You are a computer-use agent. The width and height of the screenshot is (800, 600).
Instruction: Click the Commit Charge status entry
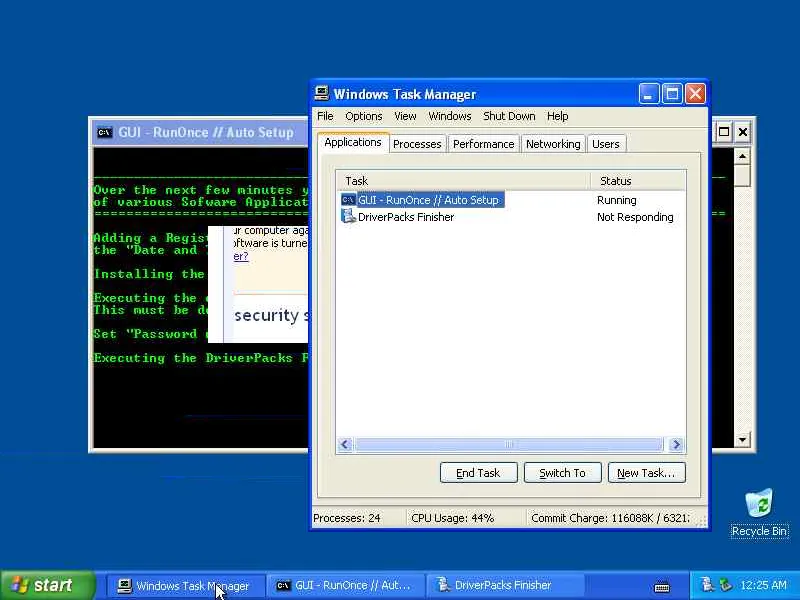[x=610, y=518]
